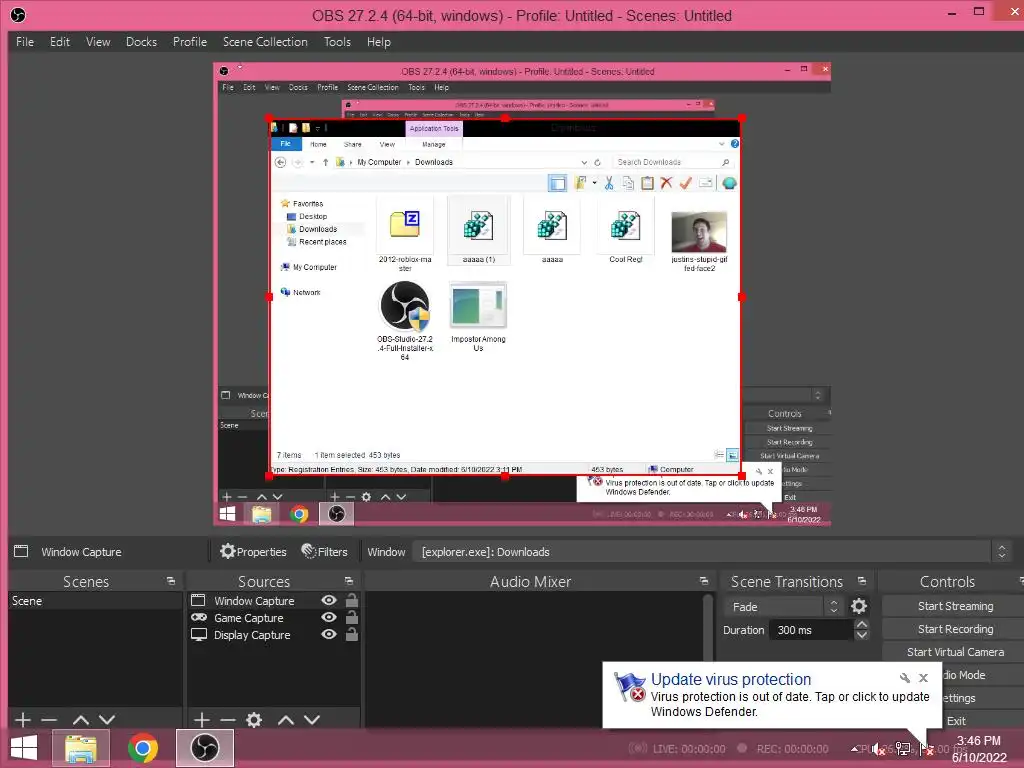Screen dimensions: 1024x768
Task: Move source down in list
Action: [312, 720]
